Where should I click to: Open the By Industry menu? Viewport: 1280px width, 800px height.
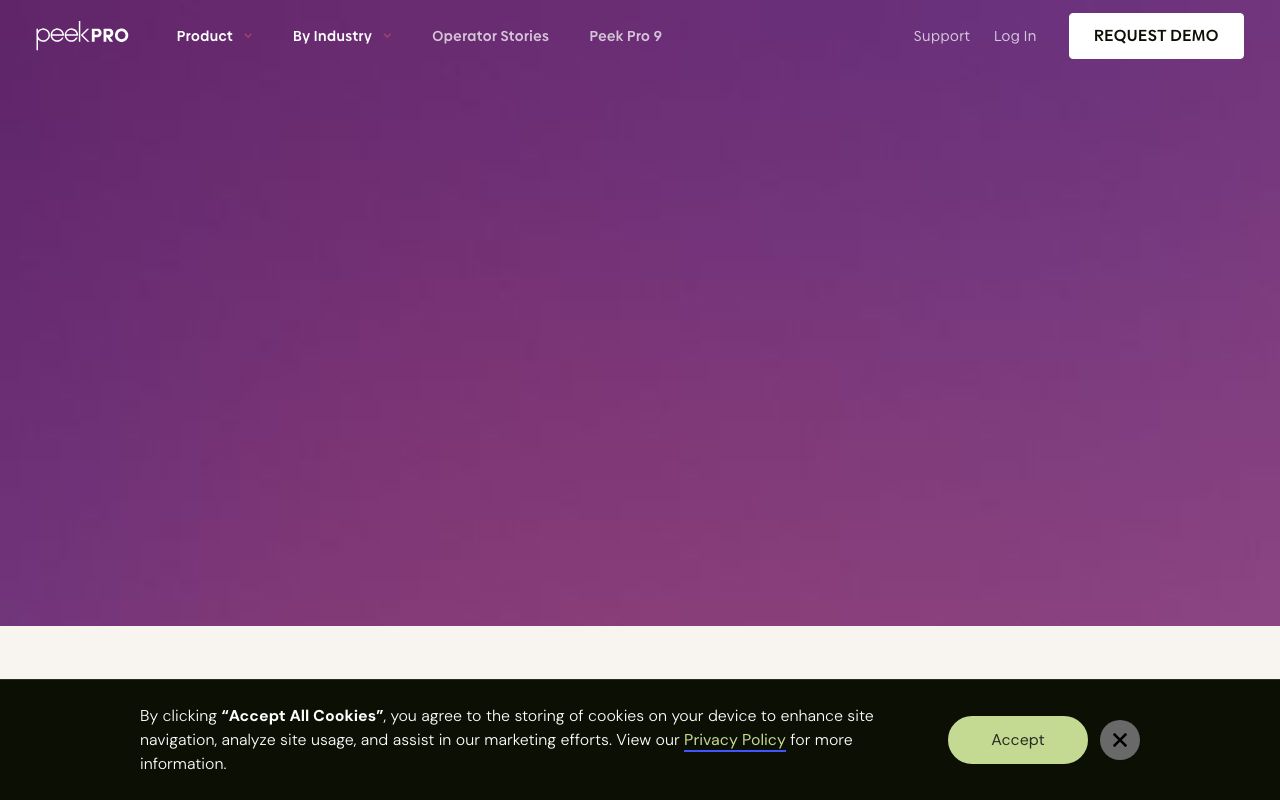[x=332, y=36]
